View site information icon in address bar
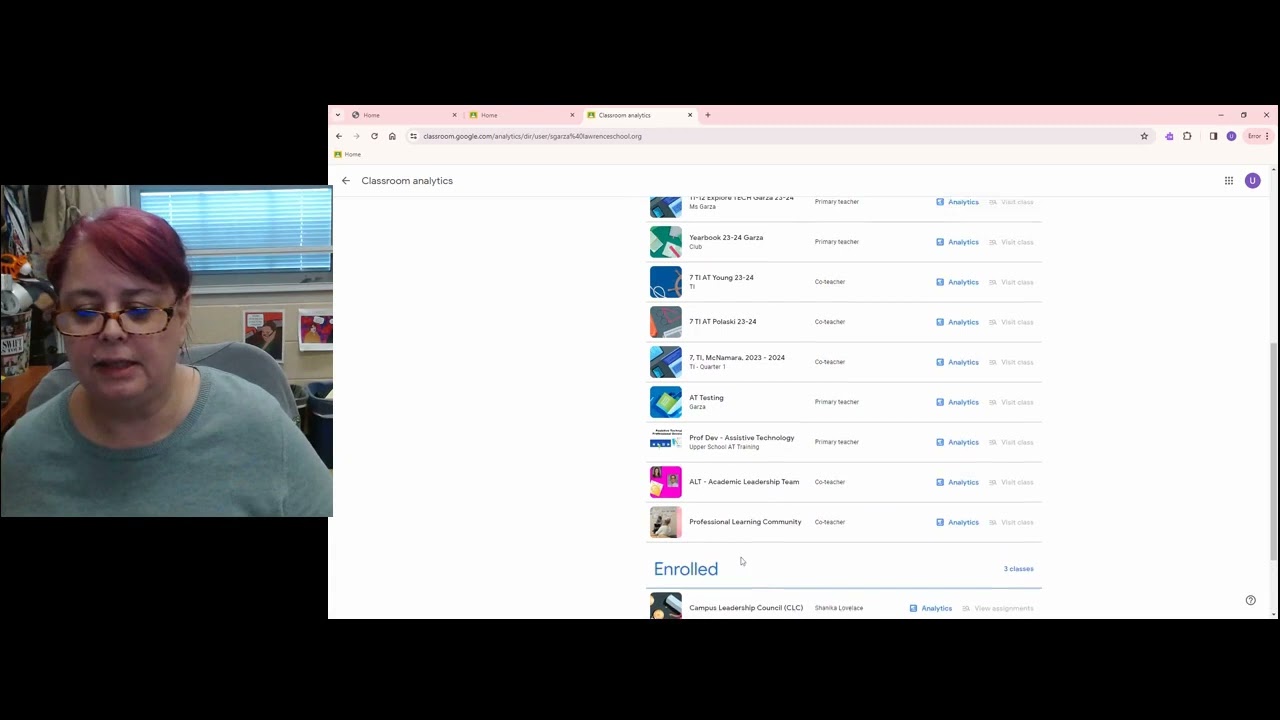Image resolution: width=1280 pixels, height=720 pixels. [413, 136]
